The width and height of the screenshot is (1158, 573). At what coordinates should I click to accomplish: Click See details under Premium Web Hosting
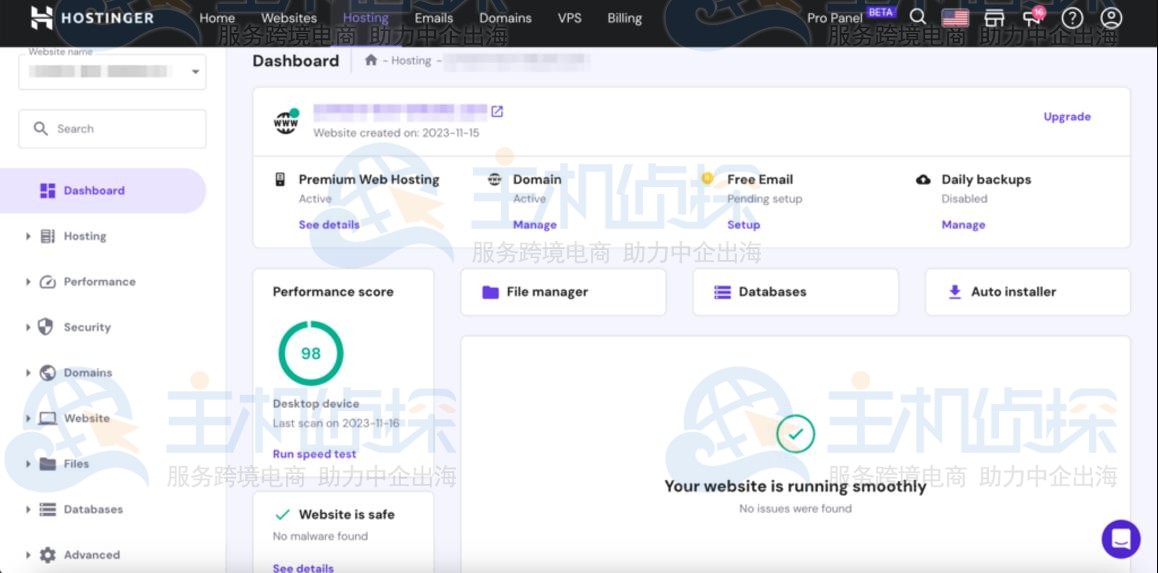(x=329, y=224)
